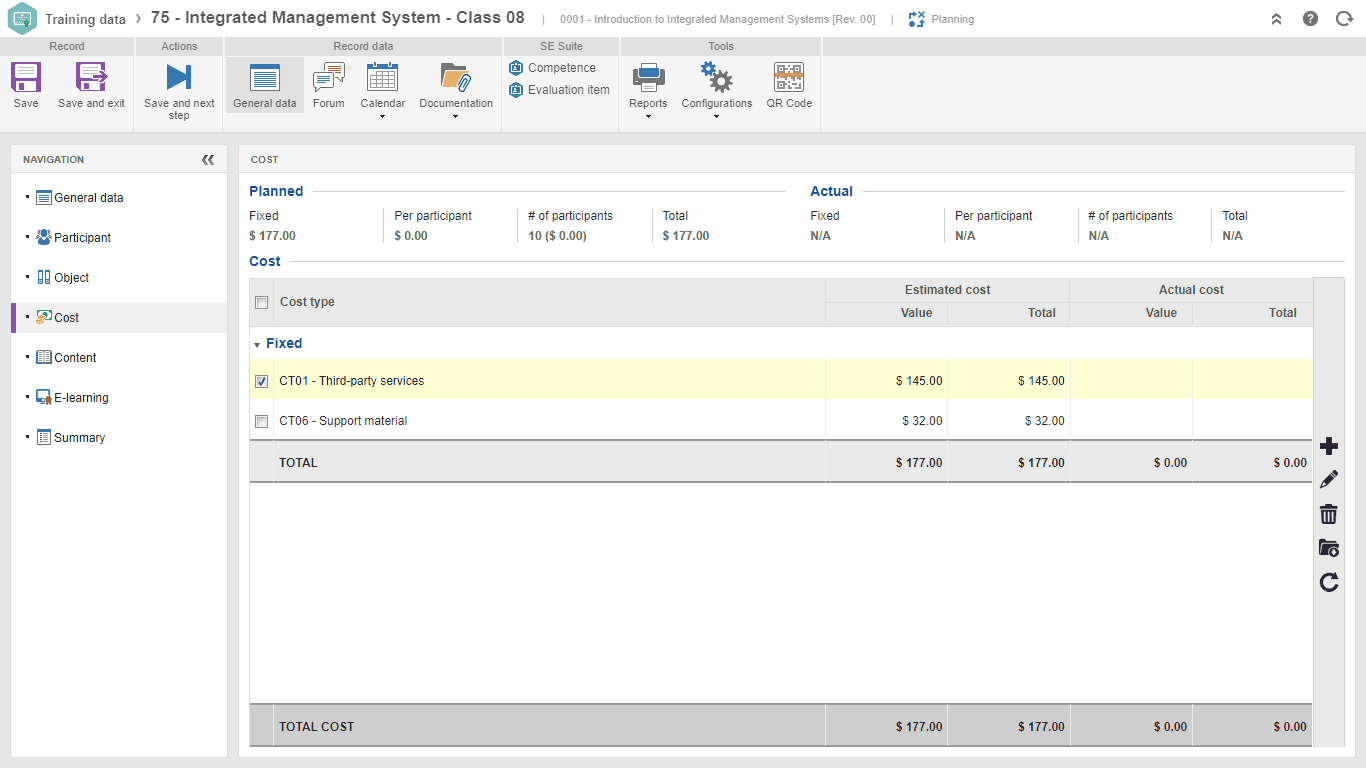Edit selected cost with pencil icon
Viewport: 1366px width, 768px height.
click(x=1329, y=480)
